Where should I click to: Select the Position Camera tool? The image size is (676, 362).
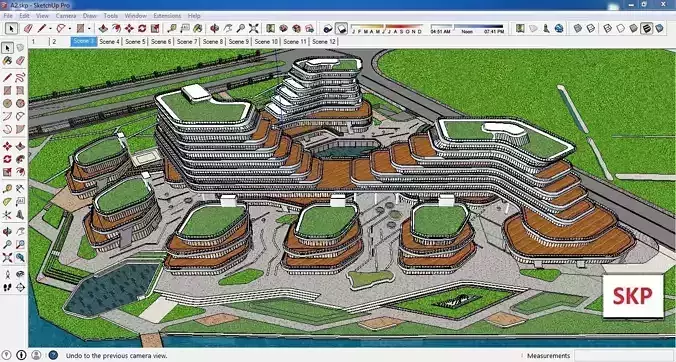(x=7, y=274)
